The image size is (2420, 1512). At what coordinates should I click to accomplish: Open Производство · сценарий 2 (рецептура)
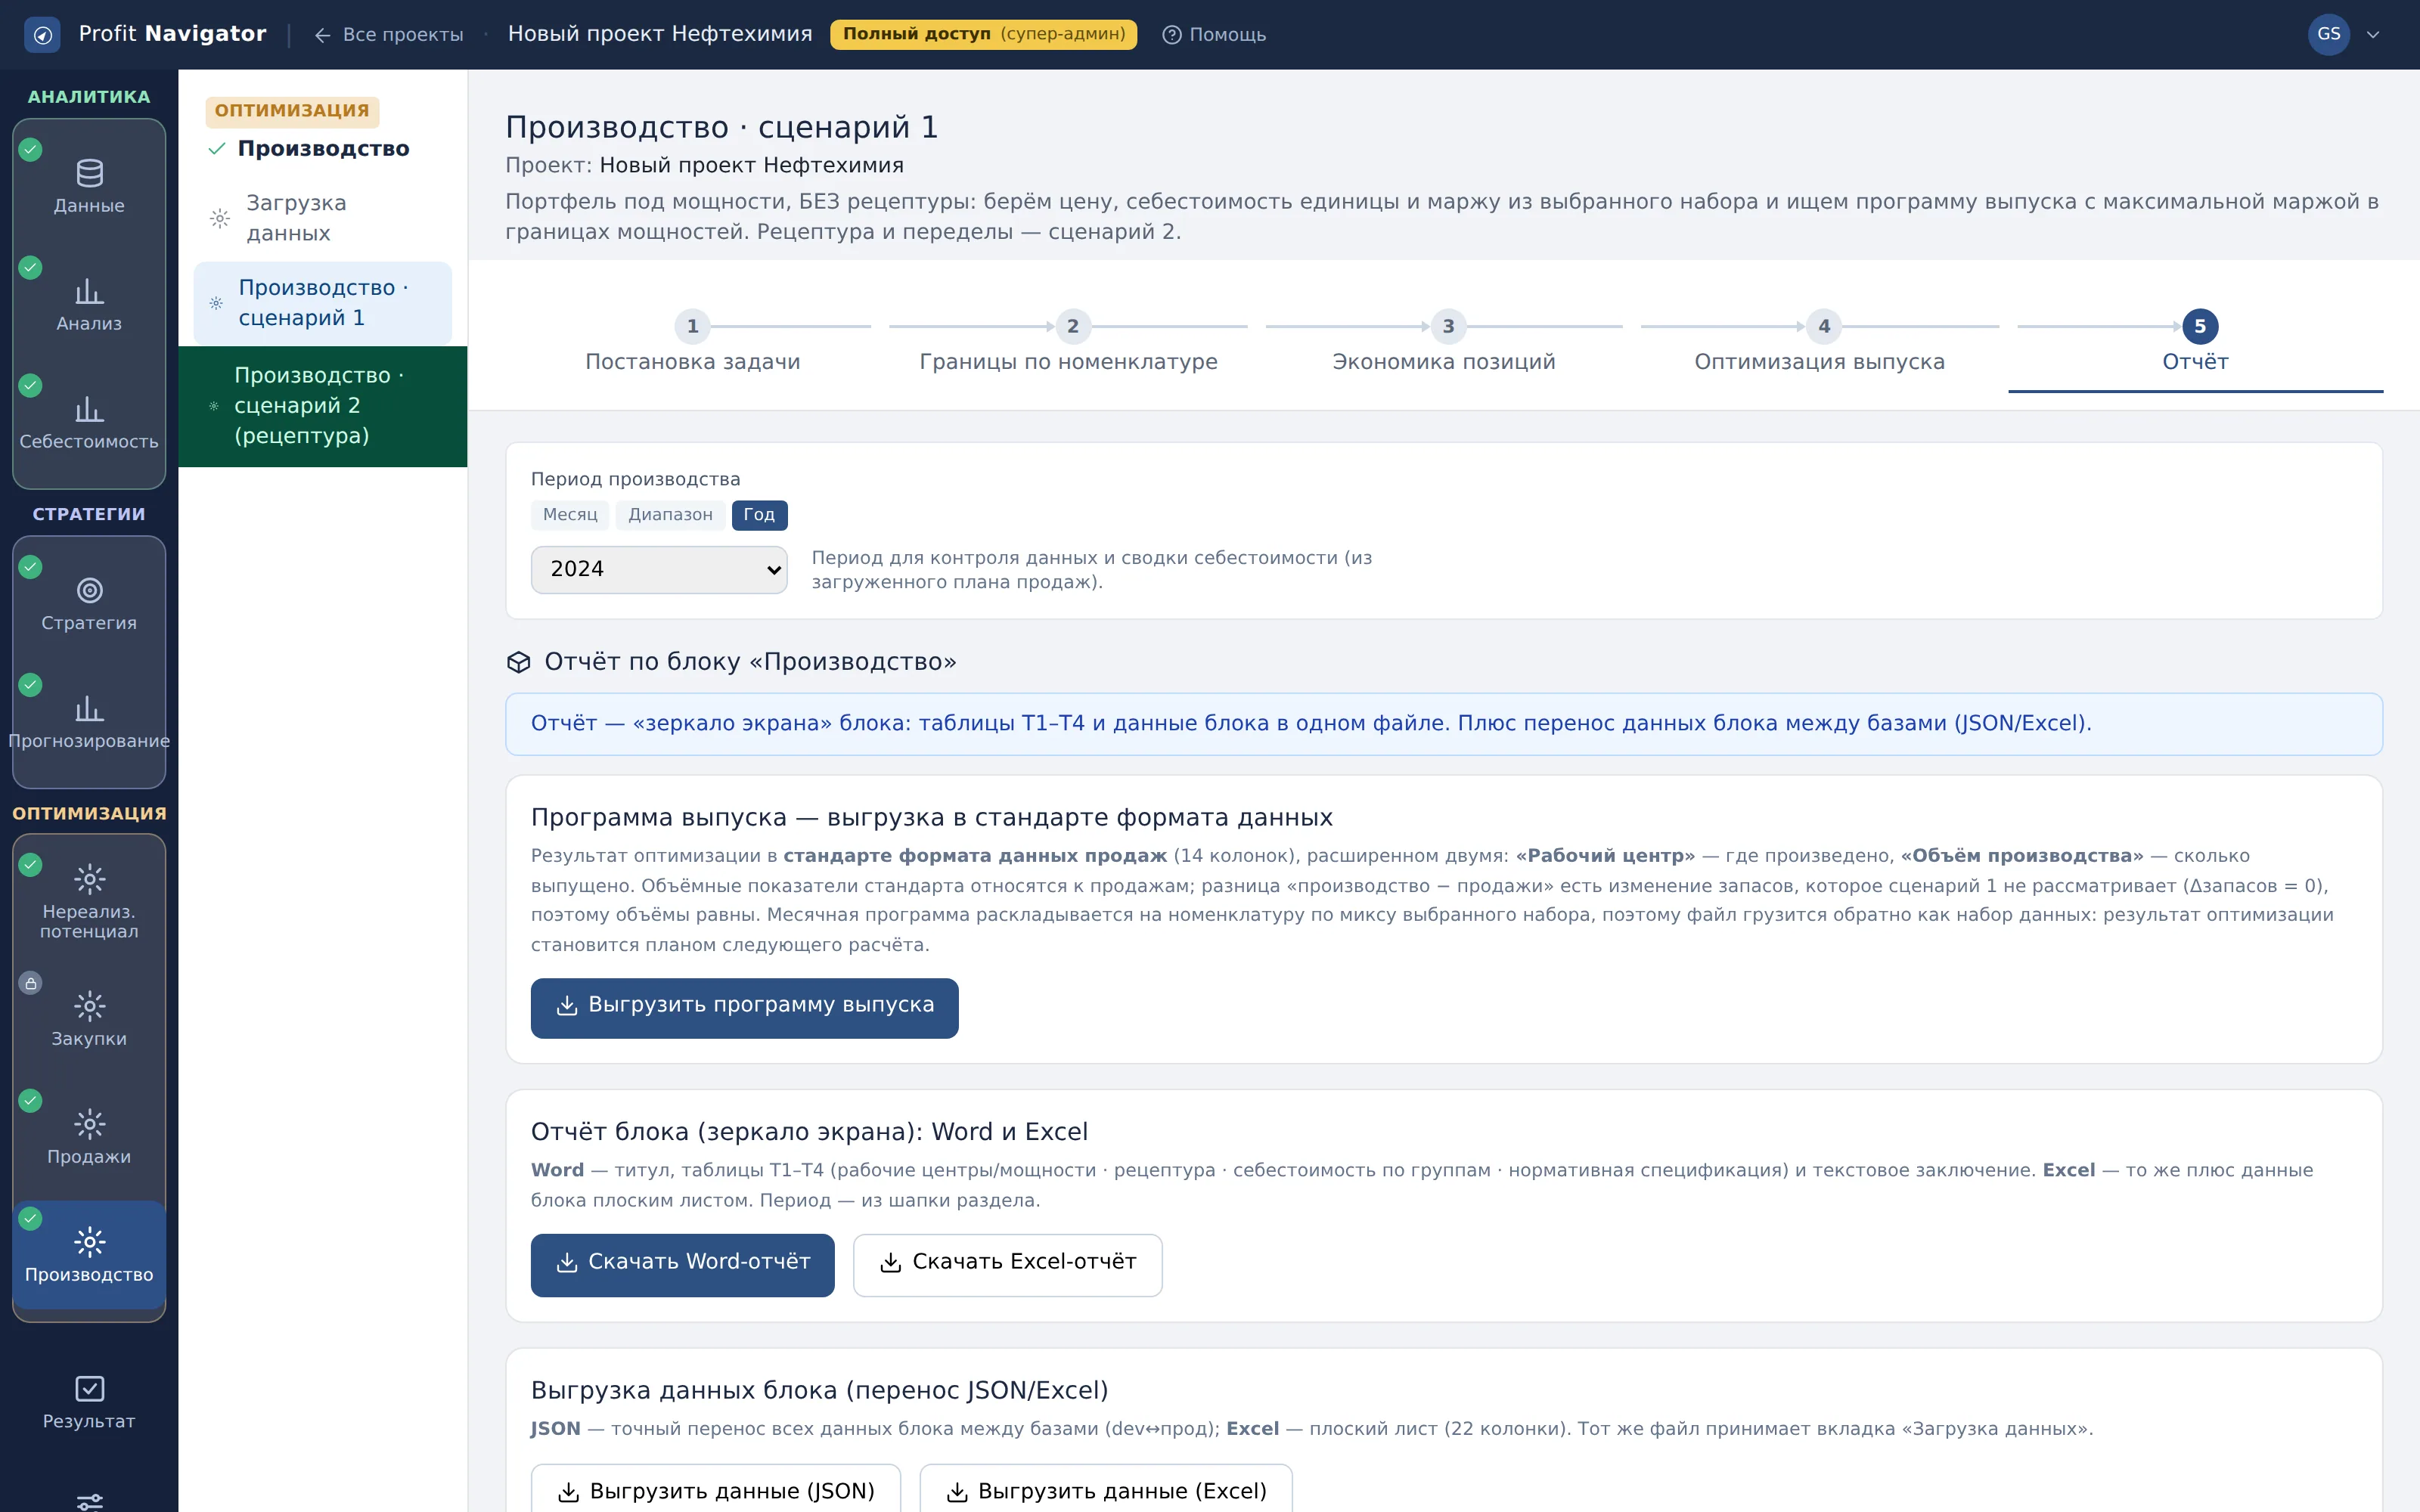(322, 406)
